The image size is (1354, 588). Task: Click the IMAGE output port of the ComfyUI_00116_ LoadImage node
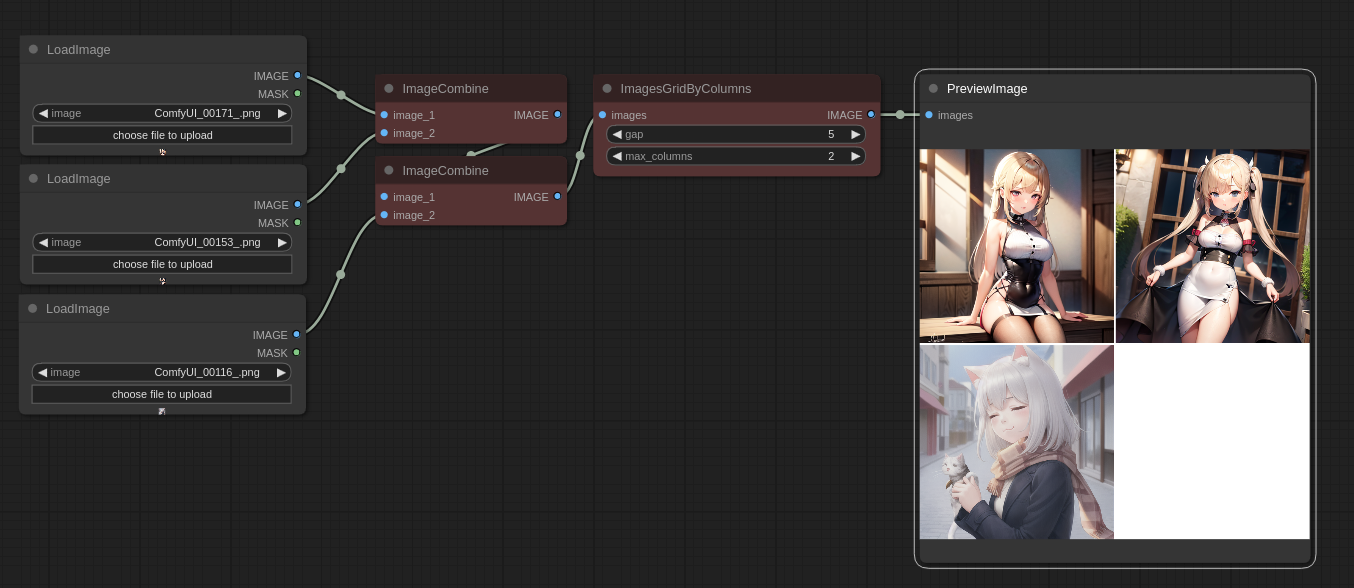296,334
